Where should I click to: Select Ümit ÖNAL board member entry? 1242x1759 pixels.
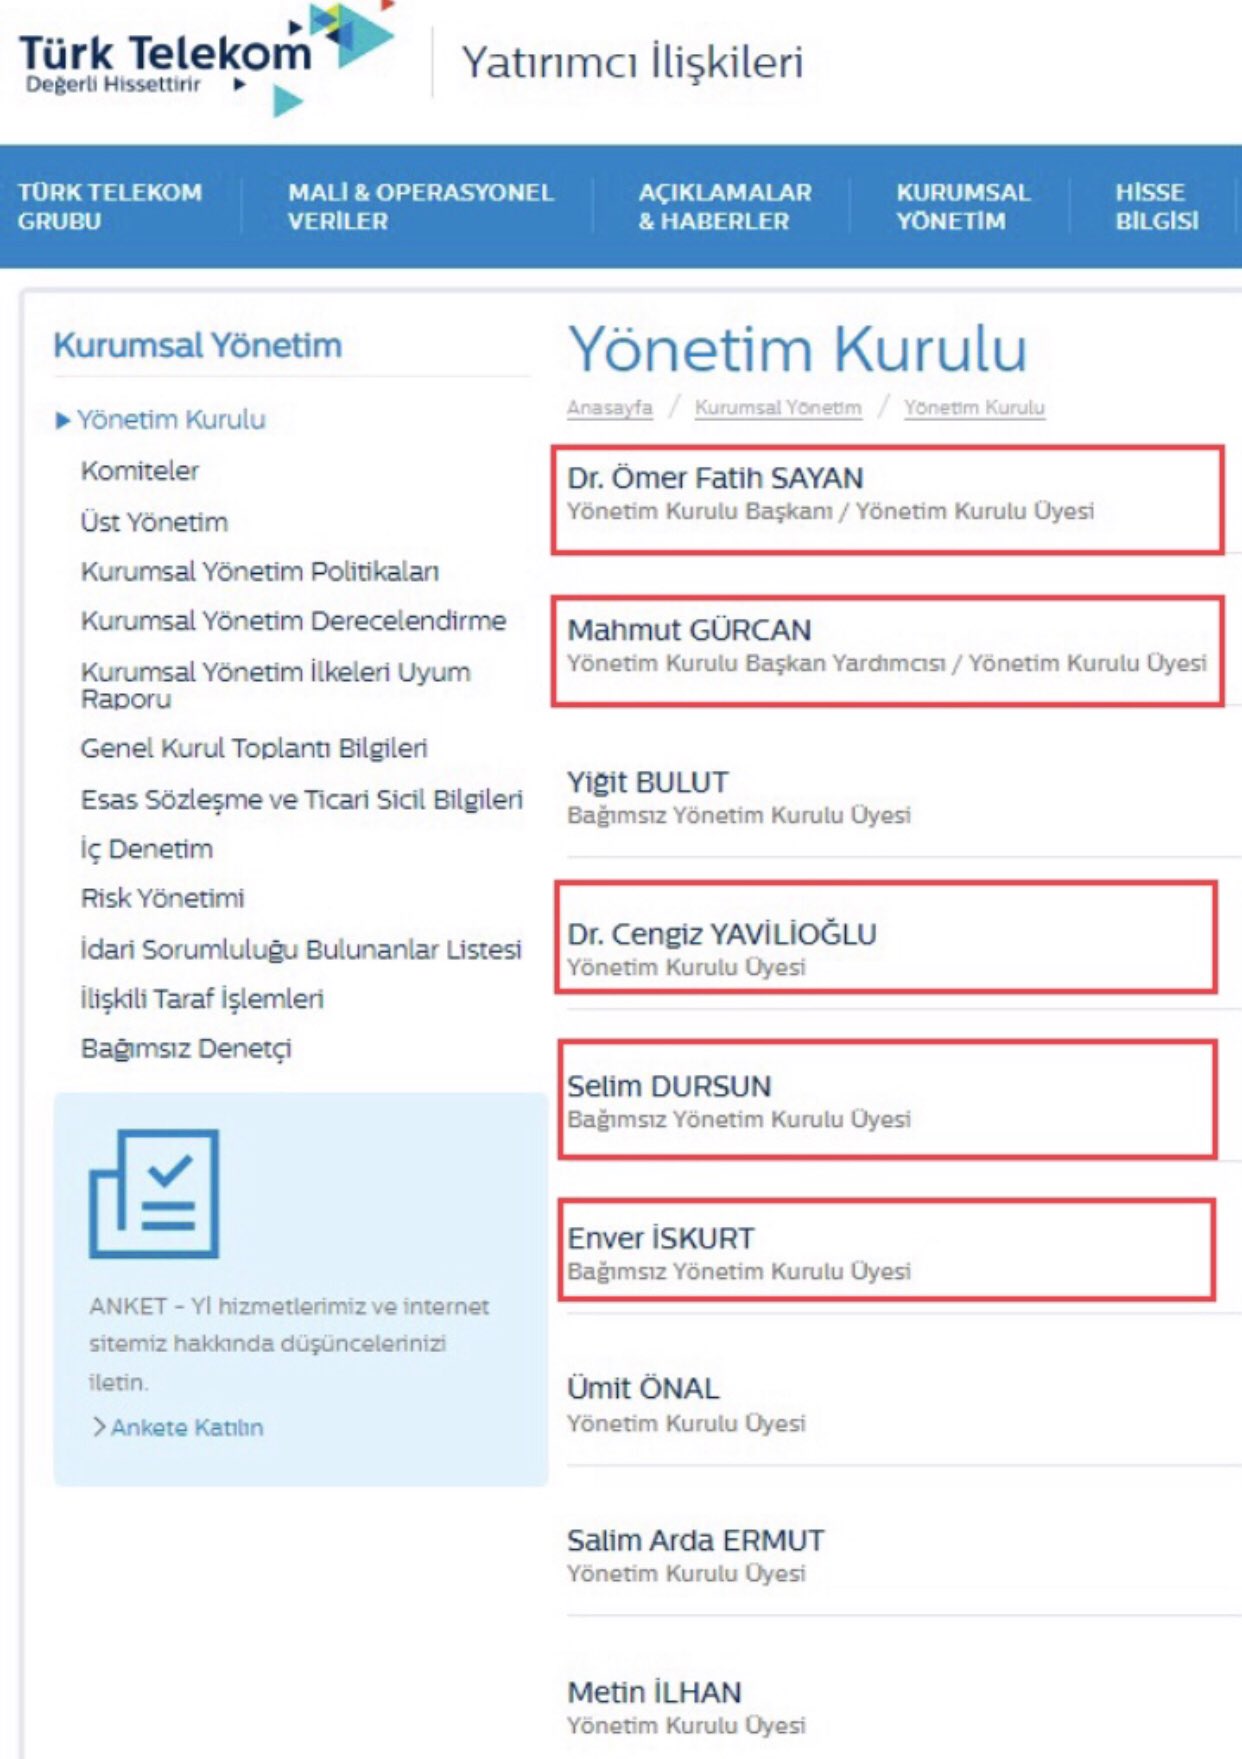(x=643, y=1388)
